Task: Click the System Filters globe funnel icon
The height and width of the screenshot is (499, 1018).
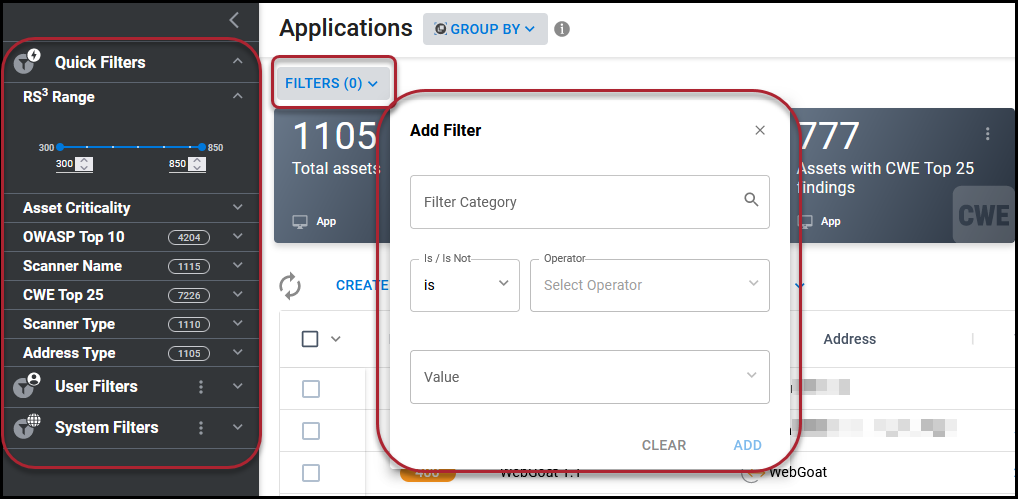Action: (27, 426)
